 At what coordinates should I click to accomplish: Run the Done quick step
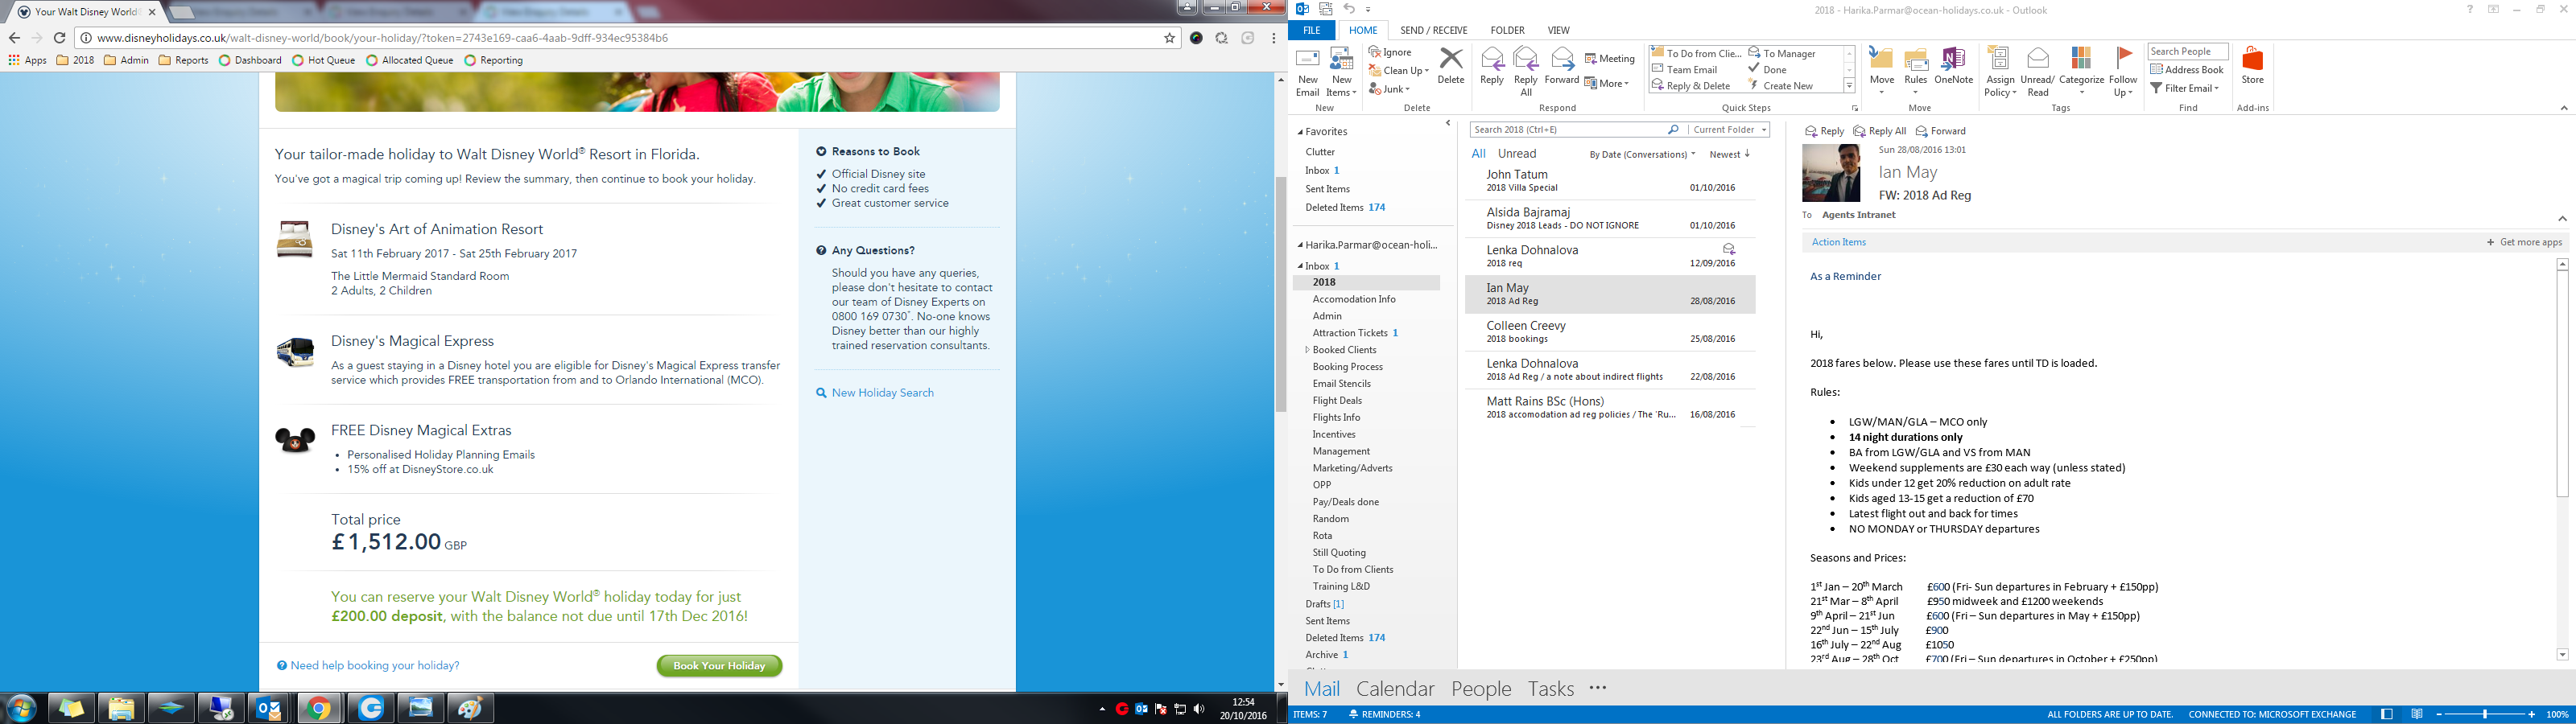coord(1768,70)
